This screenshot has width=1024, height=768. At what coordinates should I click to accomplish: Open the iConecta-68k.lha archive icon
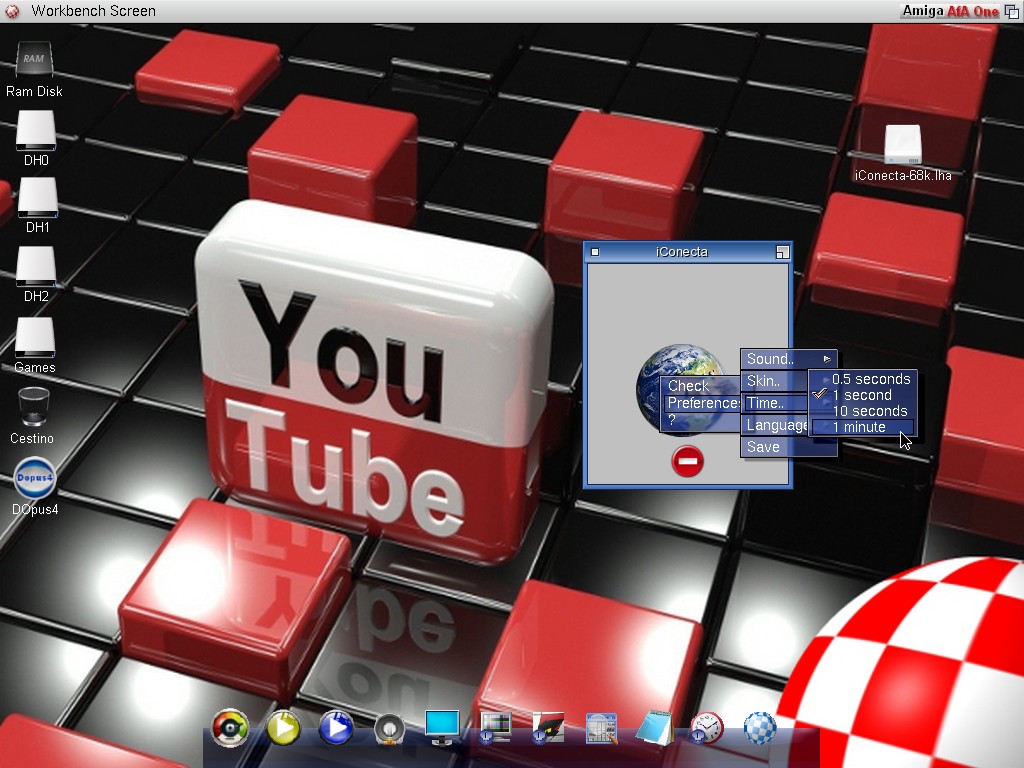[903, 146]
